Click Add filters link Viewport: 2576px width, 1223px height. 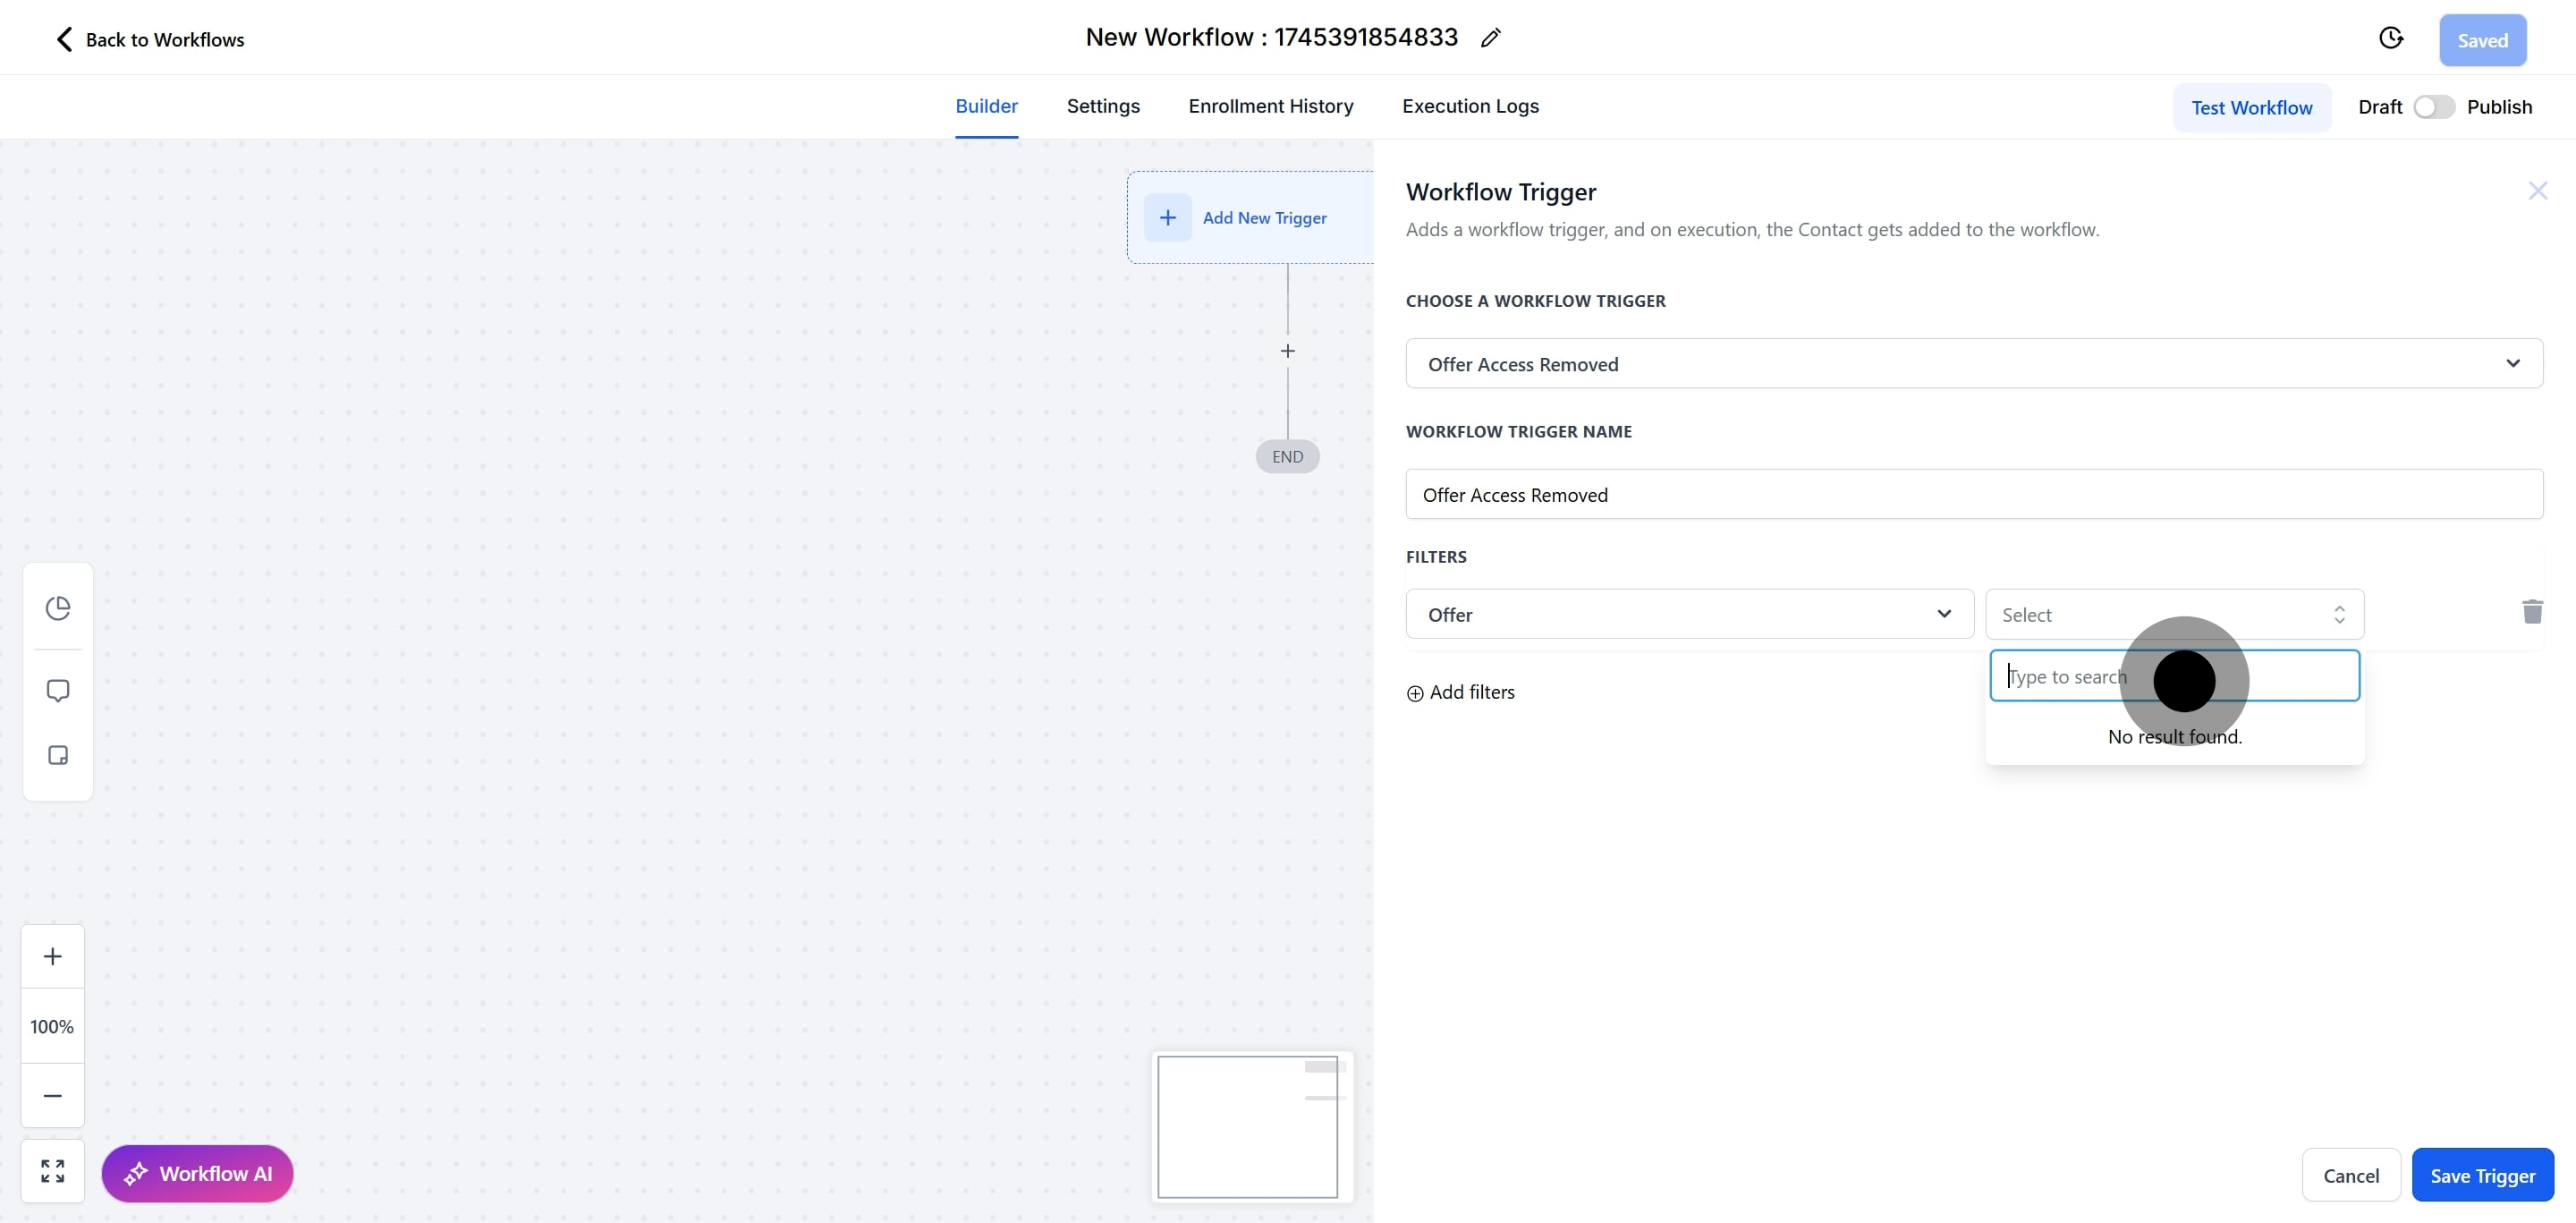coord(1461,692)
